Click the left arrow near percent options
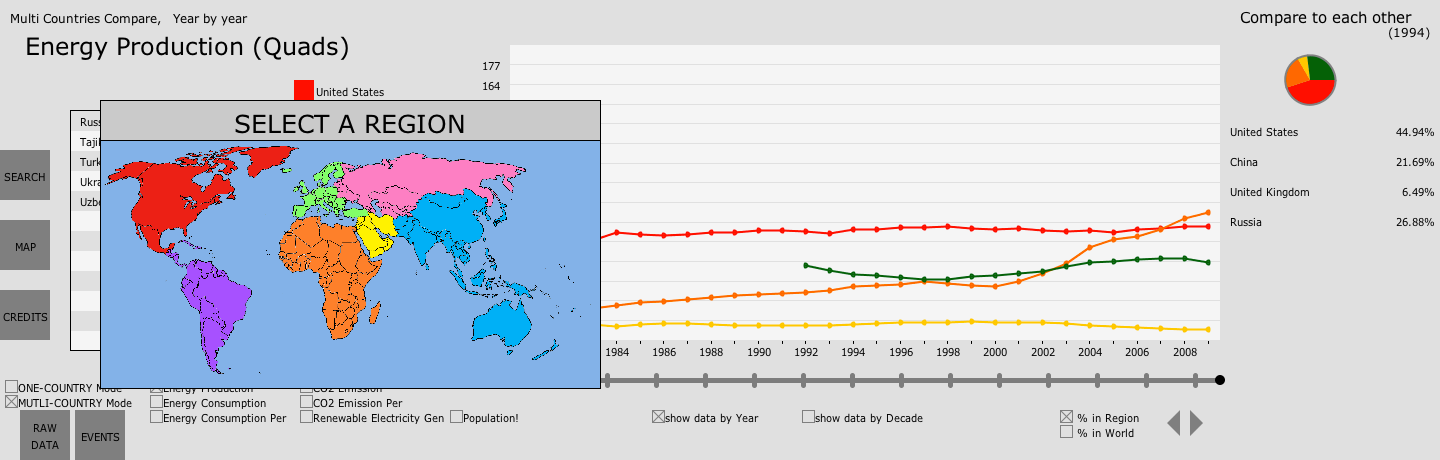 coord(1173,424)
